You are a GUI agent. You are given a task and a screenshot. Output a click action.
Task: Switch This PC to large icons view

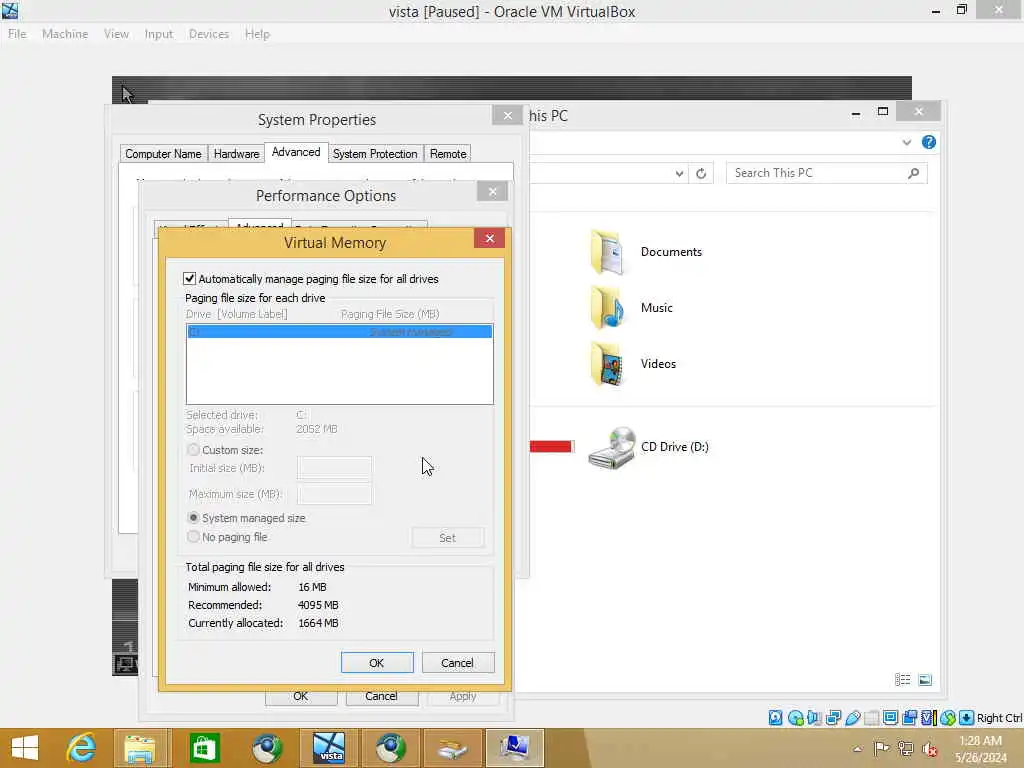click(925, 680)
